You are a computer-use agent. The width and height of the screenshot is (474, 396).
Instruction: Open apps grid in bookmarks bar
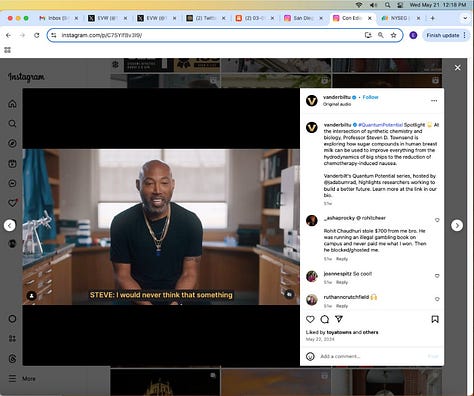(7, 50)
